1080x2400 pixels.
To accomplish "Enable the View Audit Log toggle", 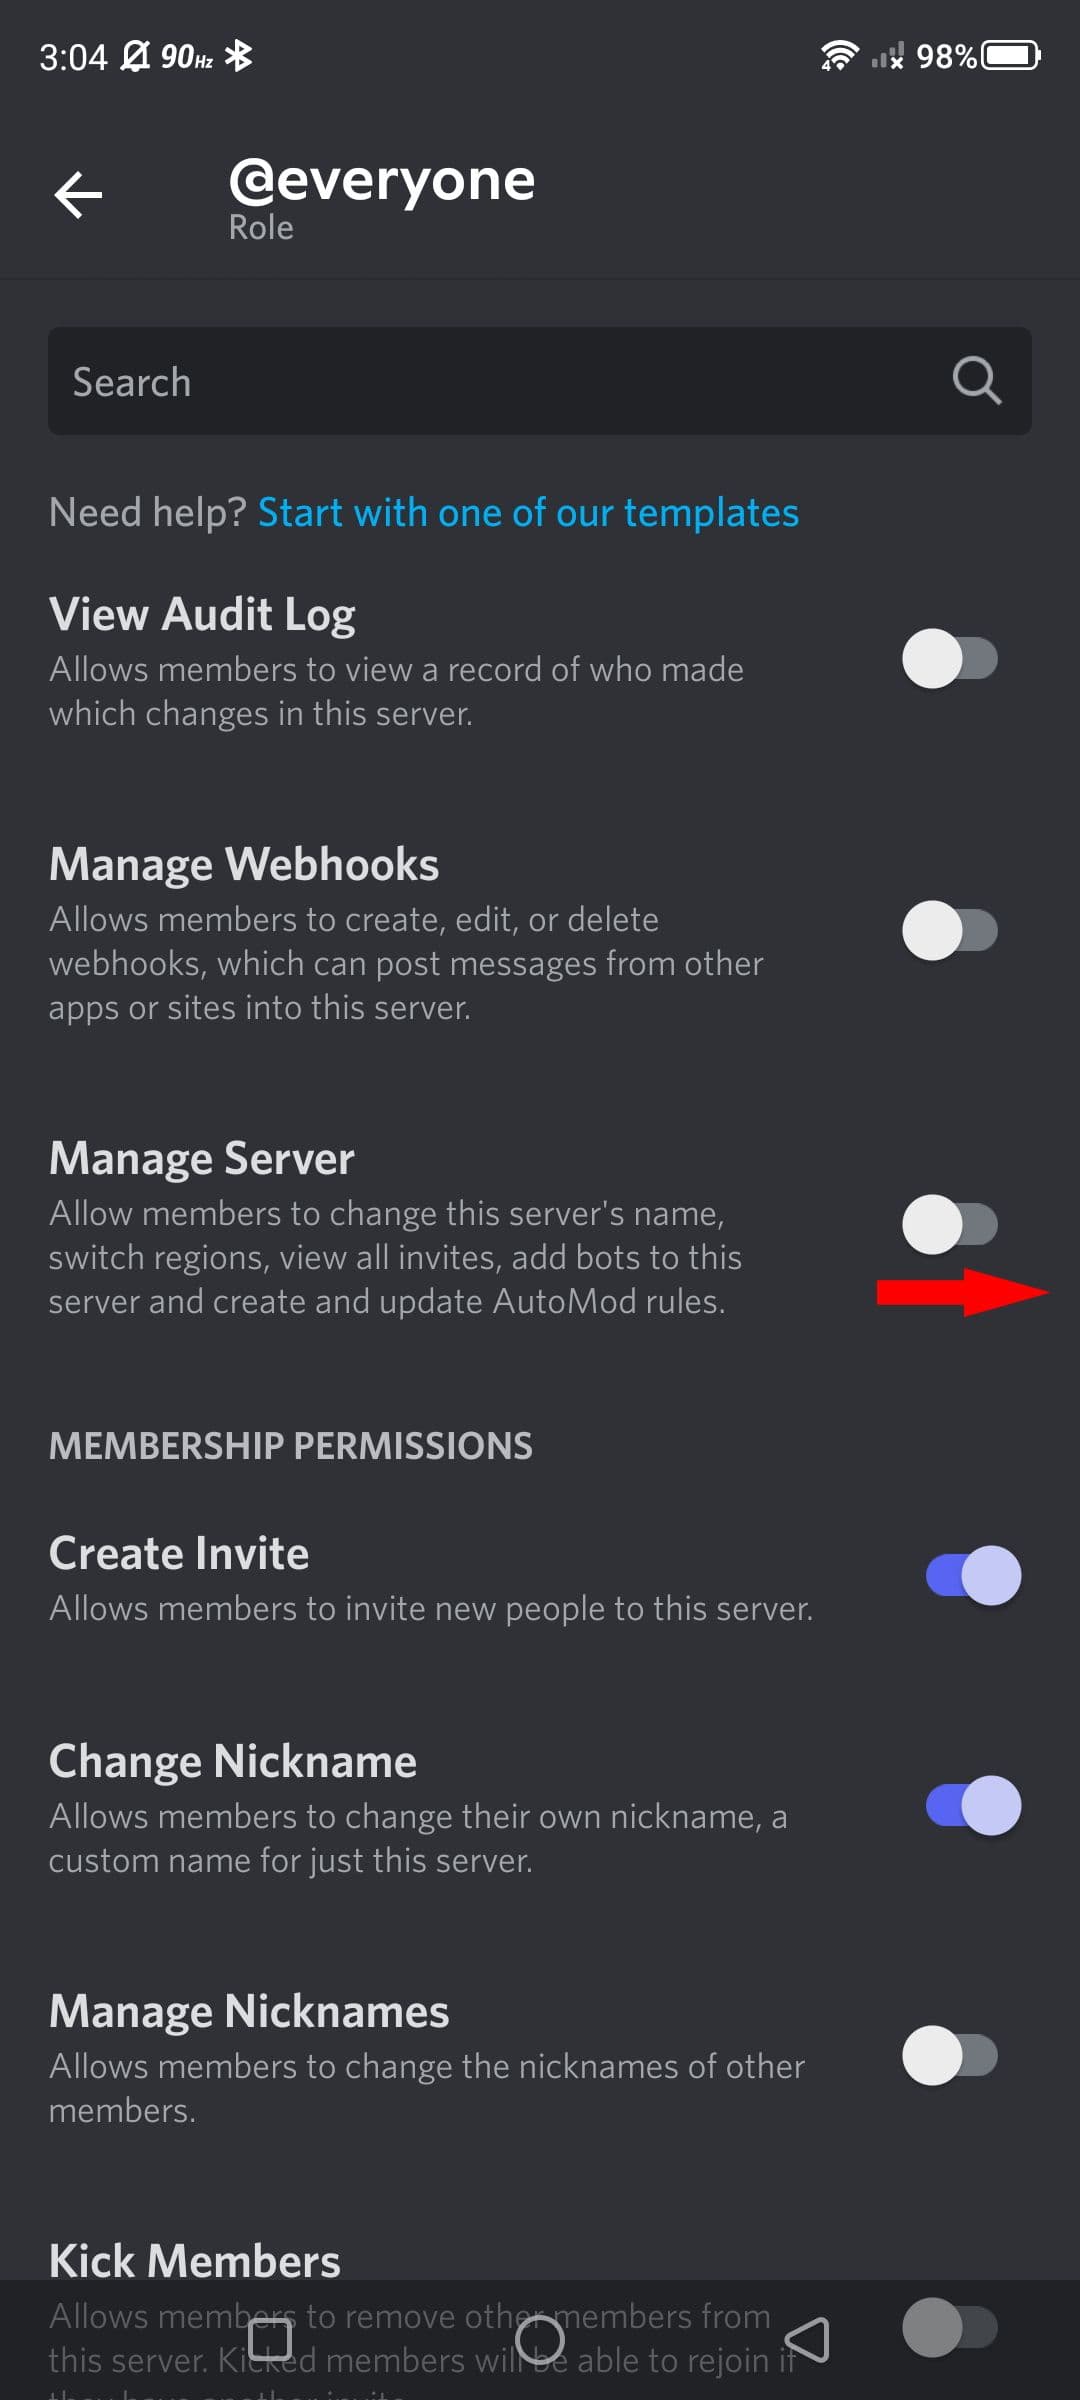I will pos(950,658).
